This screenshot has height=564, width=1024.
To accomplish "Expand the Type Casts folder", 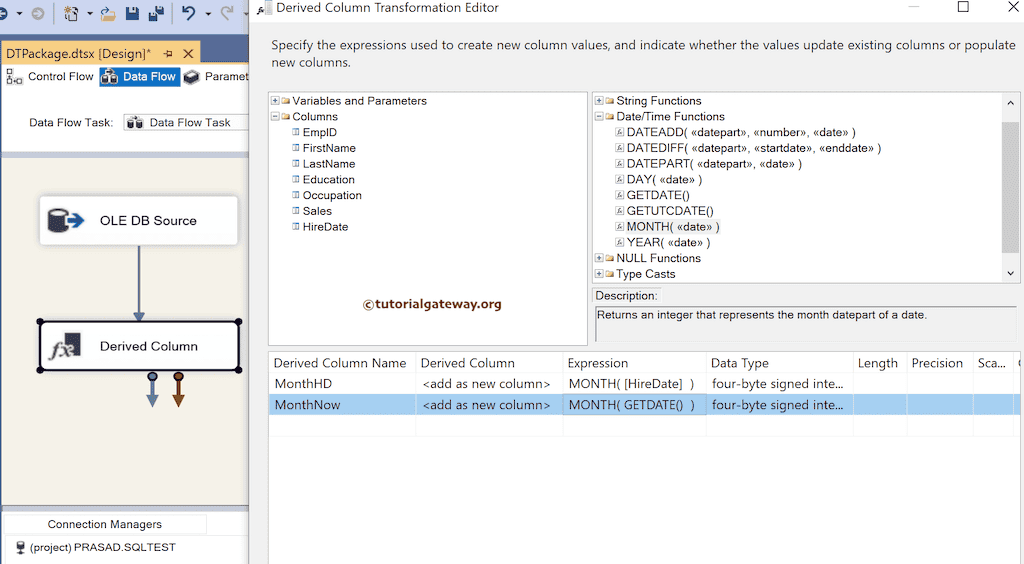I will pyautogui.click(x=599, y=274).
